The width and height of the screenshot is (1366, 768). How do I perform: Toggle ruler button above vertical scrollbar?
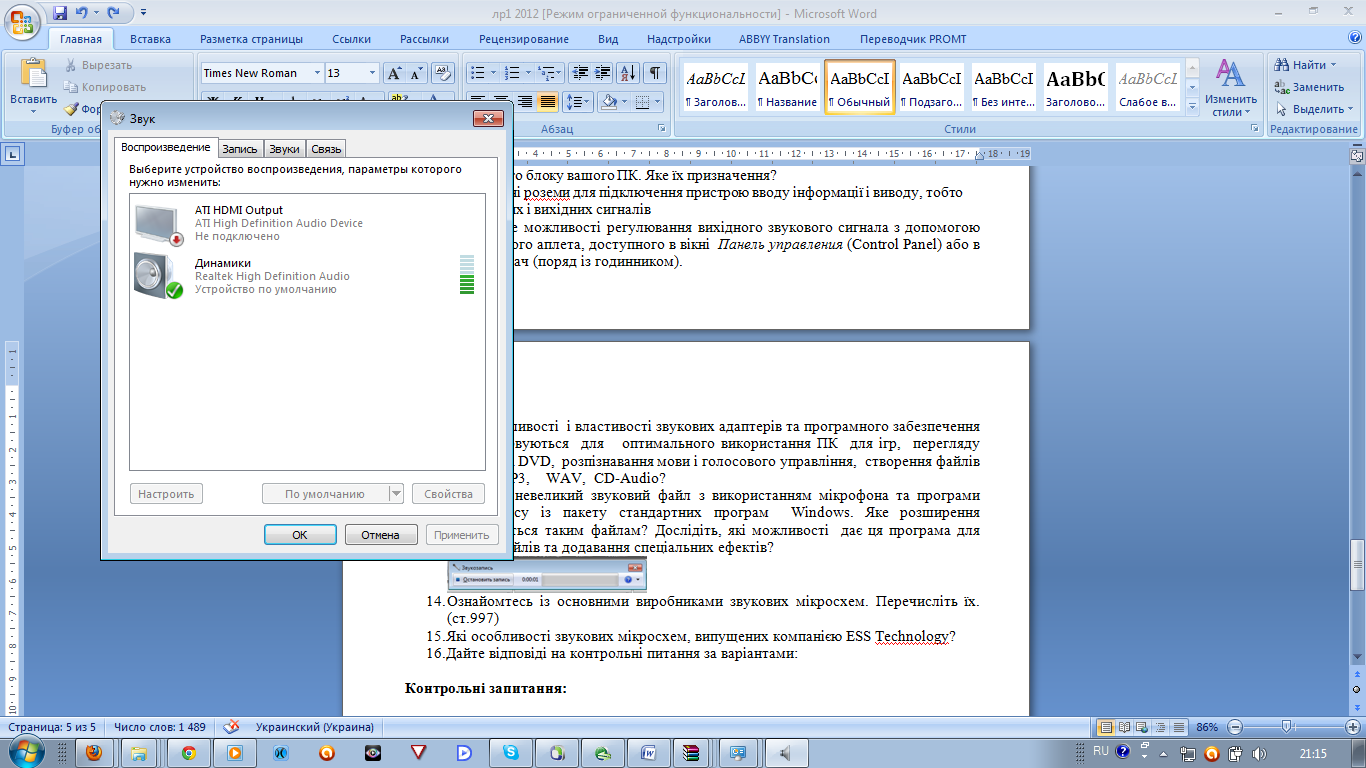[1357, 156]
